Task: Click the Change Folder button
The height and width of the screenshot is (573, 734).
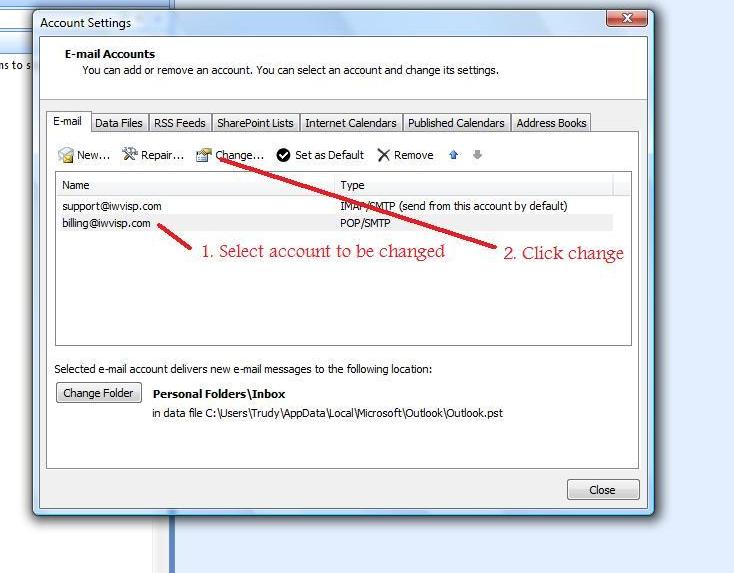Action: [x=98, y=393]
